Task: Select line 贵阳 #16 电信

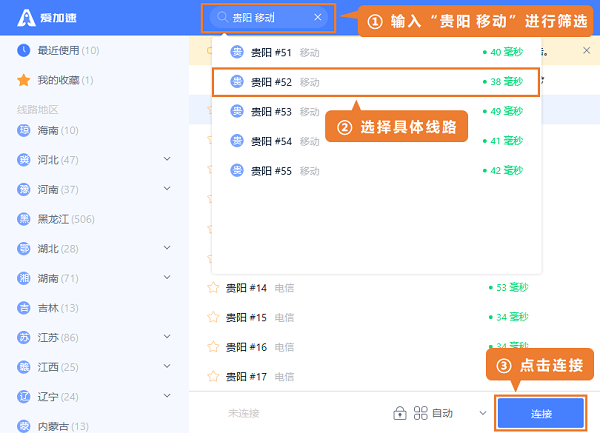Action: 394,347
